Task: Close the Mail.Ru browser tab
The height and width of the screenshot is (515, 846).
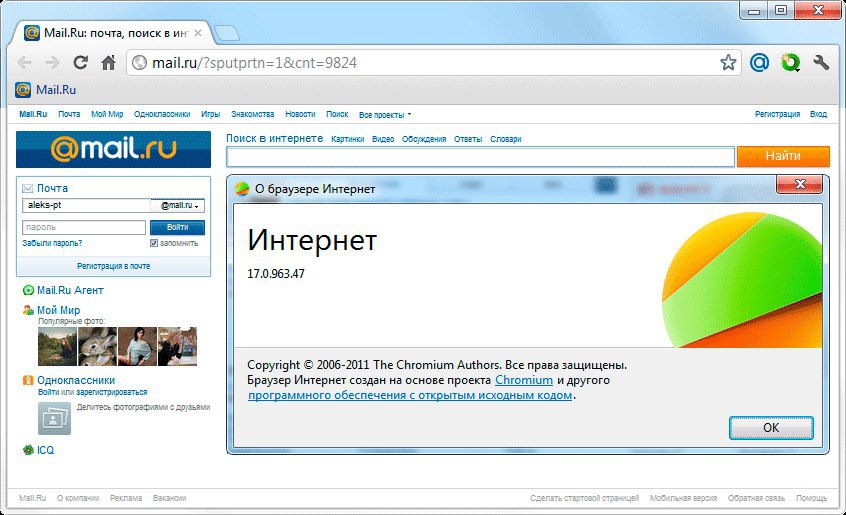Action: 198,33
